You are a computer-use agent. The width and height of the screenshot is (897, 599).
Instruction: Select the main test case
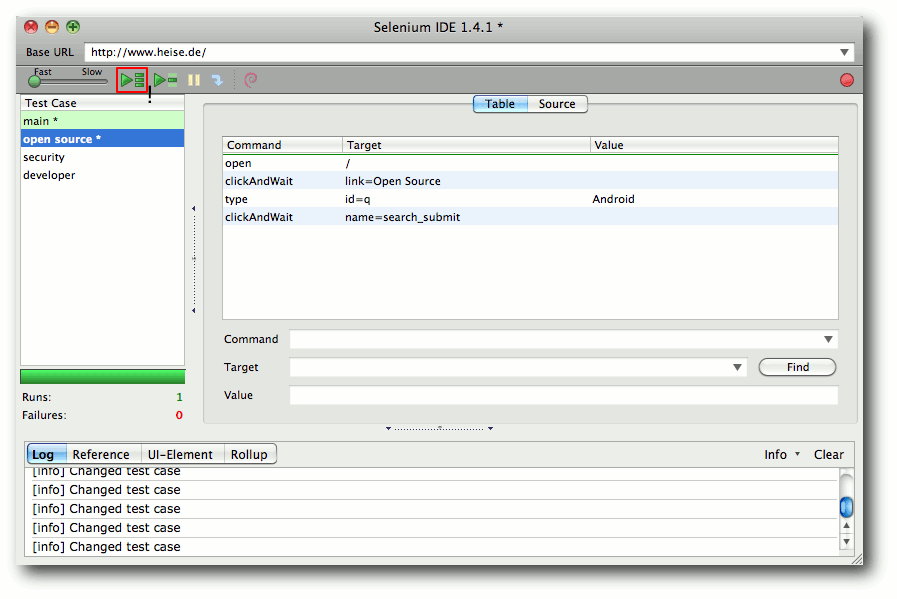tap(102, 121)
